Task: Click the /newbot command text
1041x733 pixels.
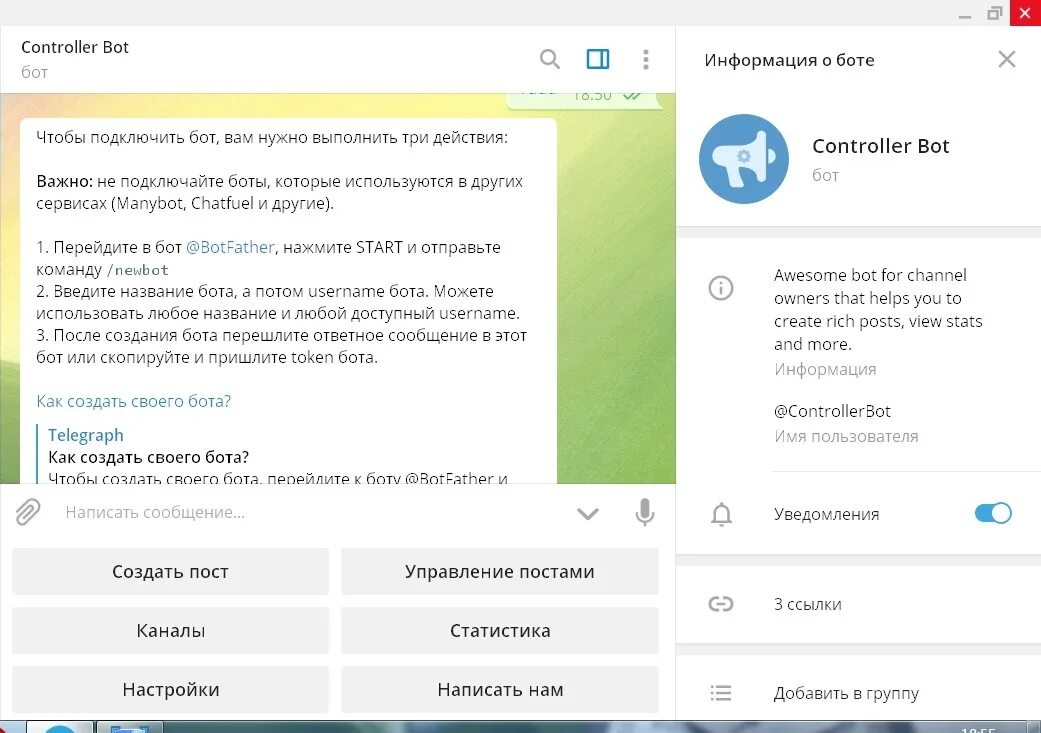Action: tap(137, 270)
